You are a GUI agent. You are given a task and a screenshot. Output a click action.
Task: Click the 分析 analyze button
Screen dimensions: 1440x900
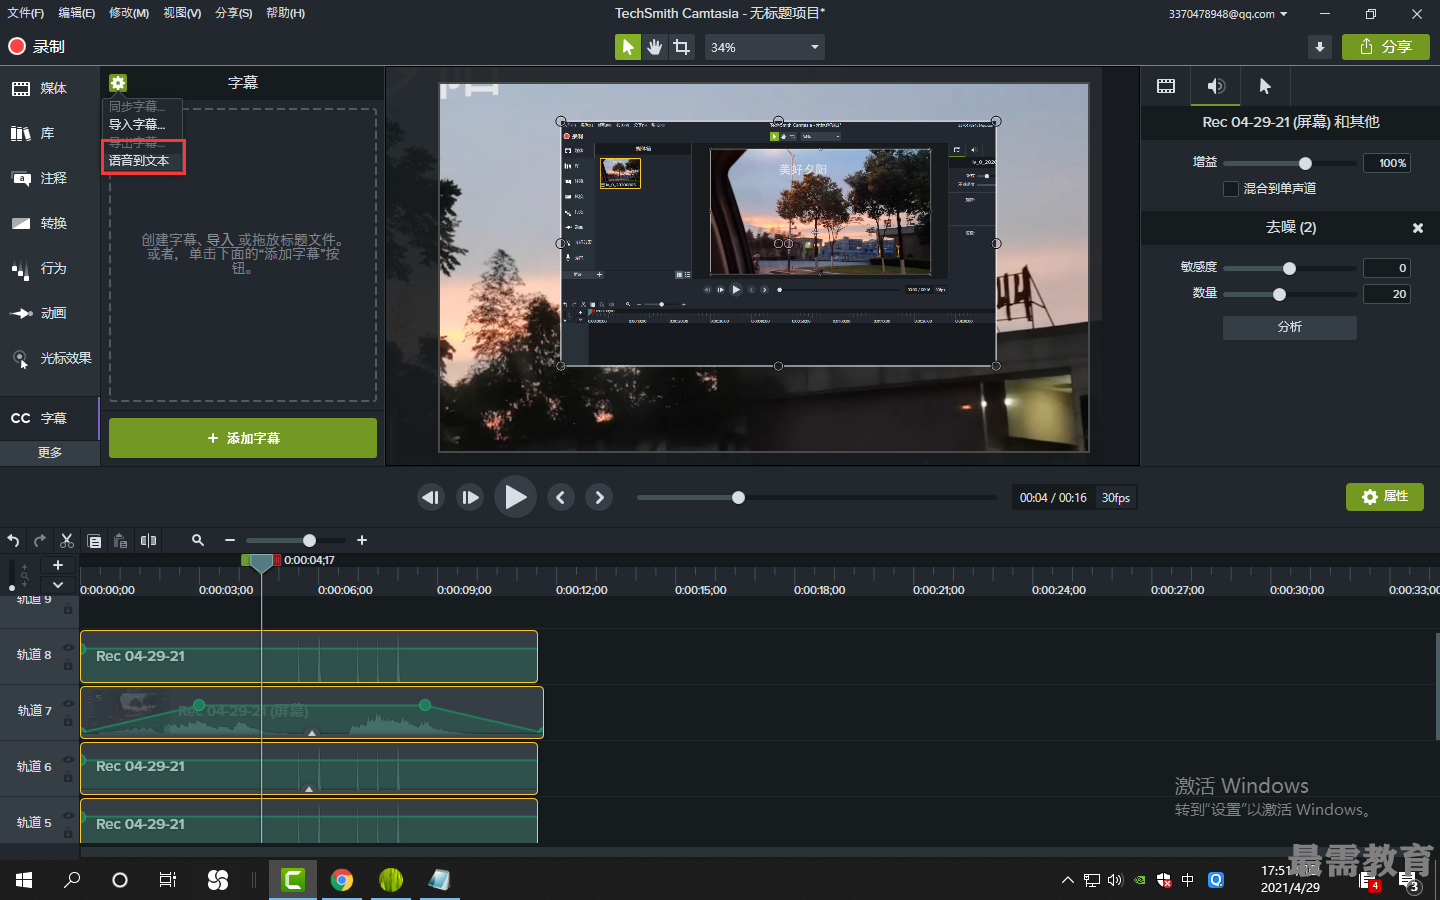point(1289,327)
